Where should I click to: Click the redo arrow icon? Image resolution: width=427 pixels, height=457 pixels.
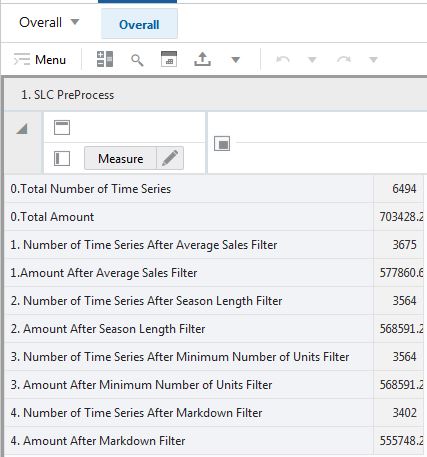click(x=344, y=60)
